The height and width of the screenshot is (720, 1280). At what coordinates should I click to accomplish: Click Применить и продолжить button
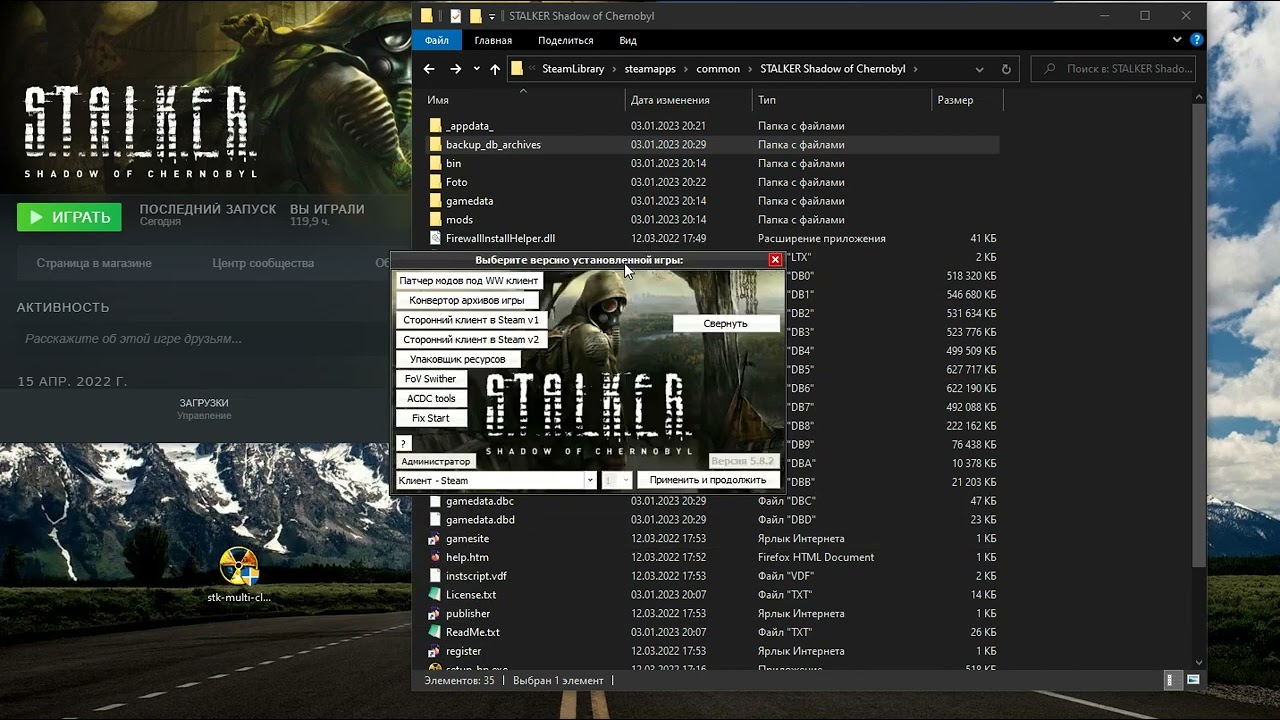click(708, 480)
